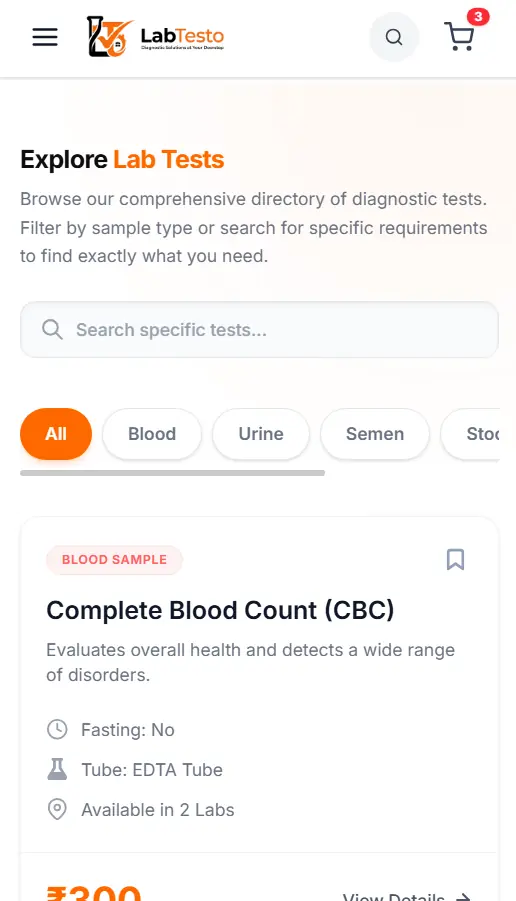Click the EDTA Tube flask icon

[57, 769]
